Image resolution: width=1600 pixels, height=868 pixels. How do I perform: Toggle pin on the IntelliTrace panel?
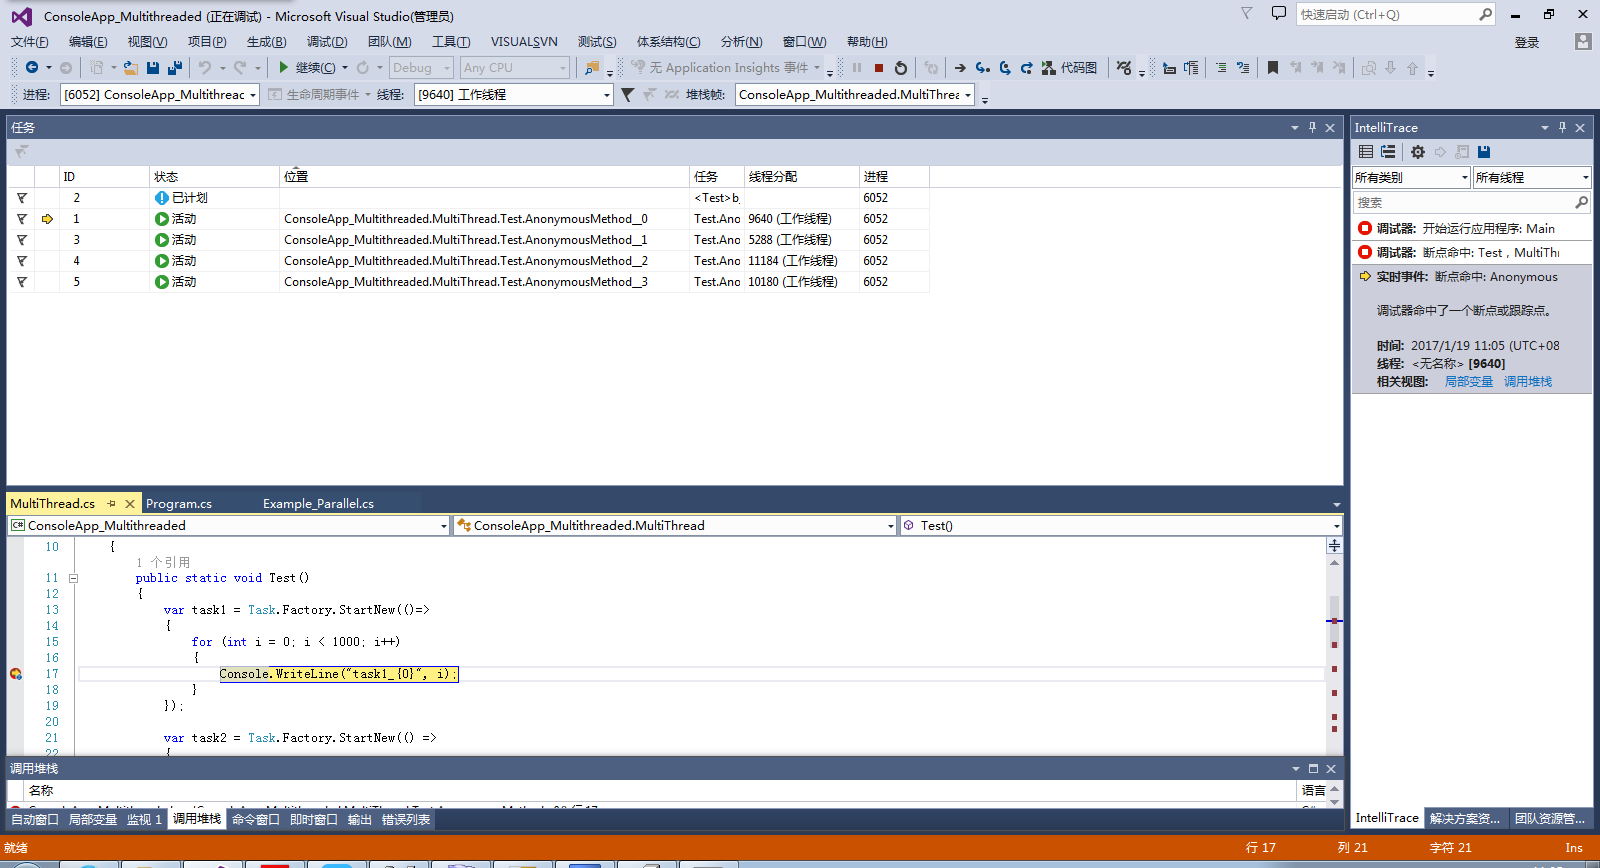[1562, 127]
